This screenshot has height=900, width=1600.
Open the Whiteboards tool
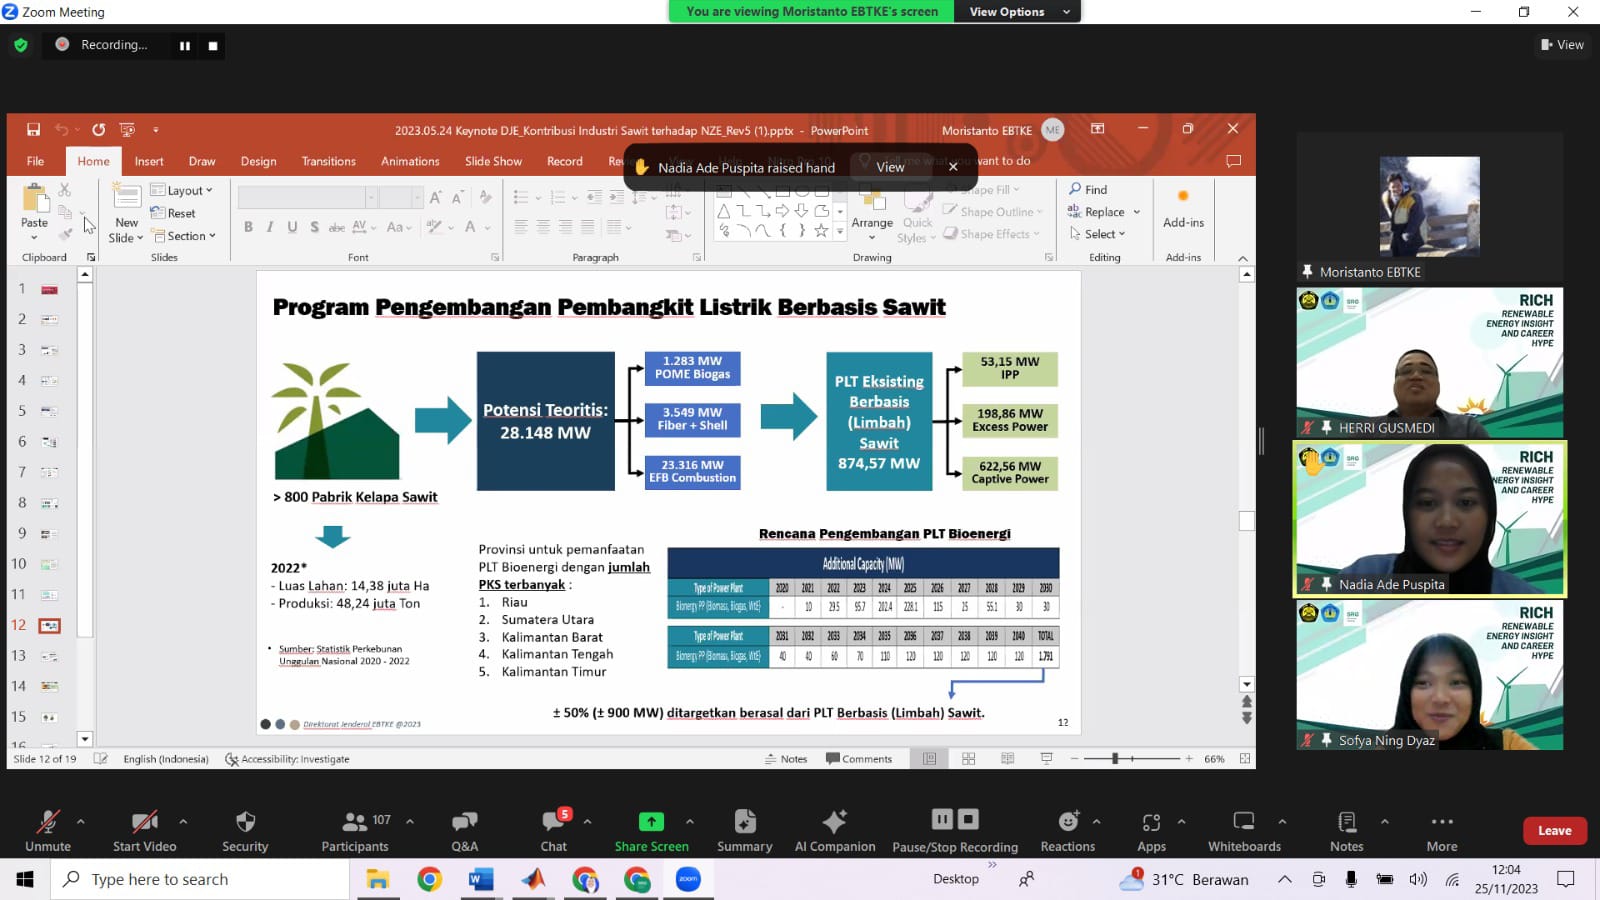point(1243,830)
